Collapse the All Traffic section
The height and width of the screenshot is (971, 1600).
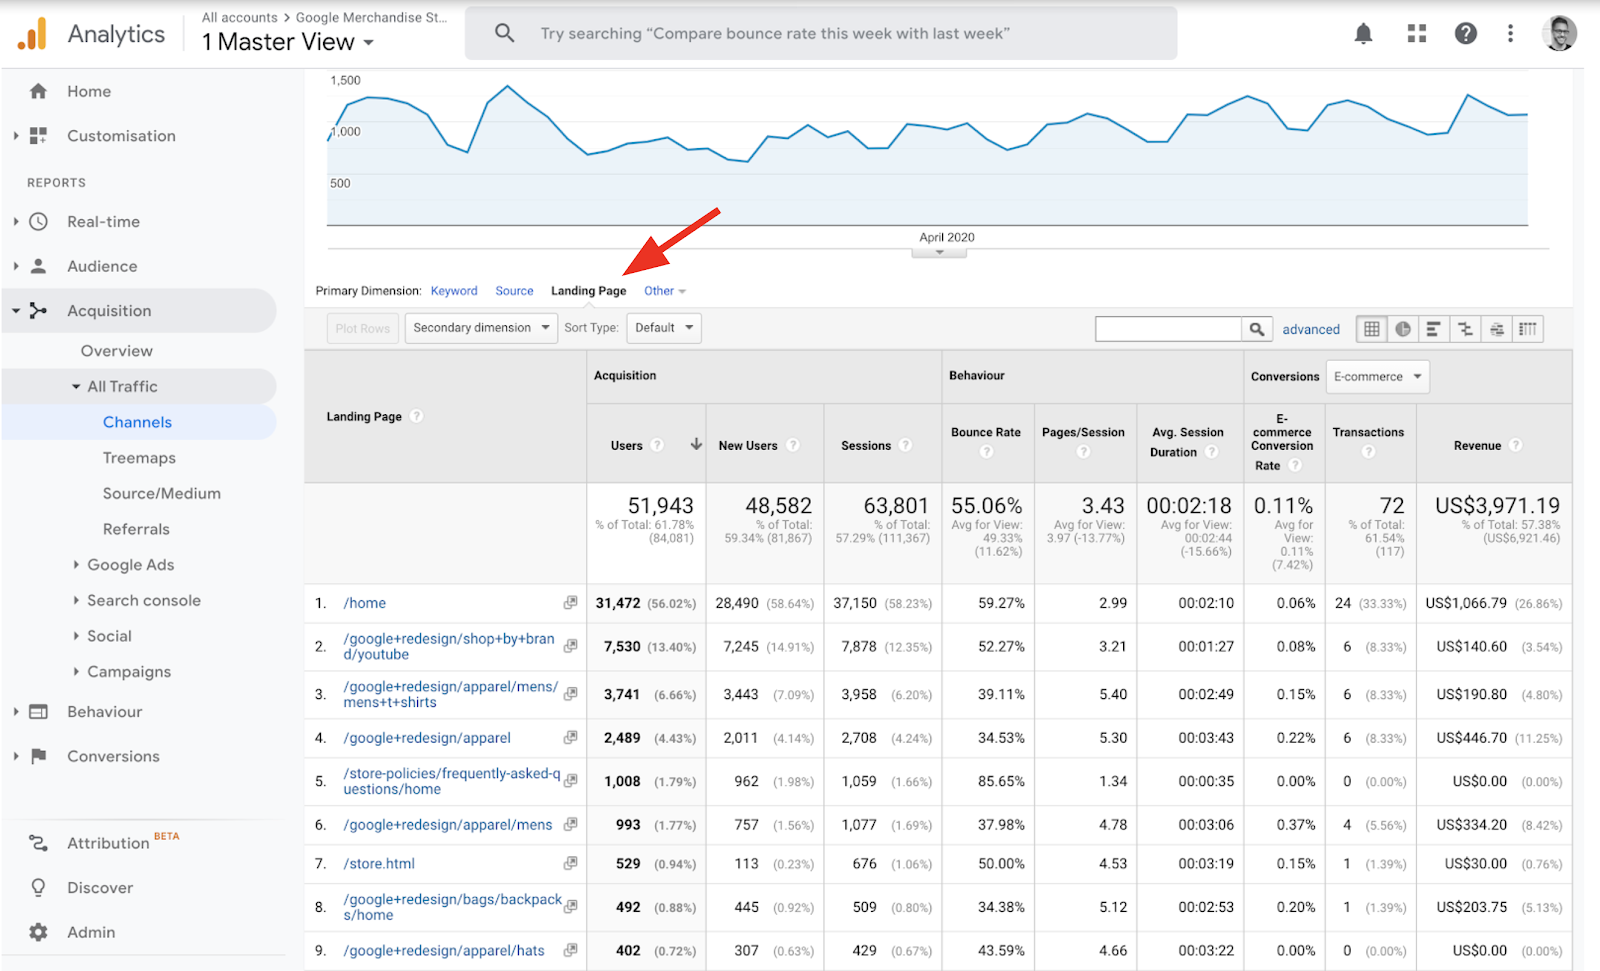point(76,387)
